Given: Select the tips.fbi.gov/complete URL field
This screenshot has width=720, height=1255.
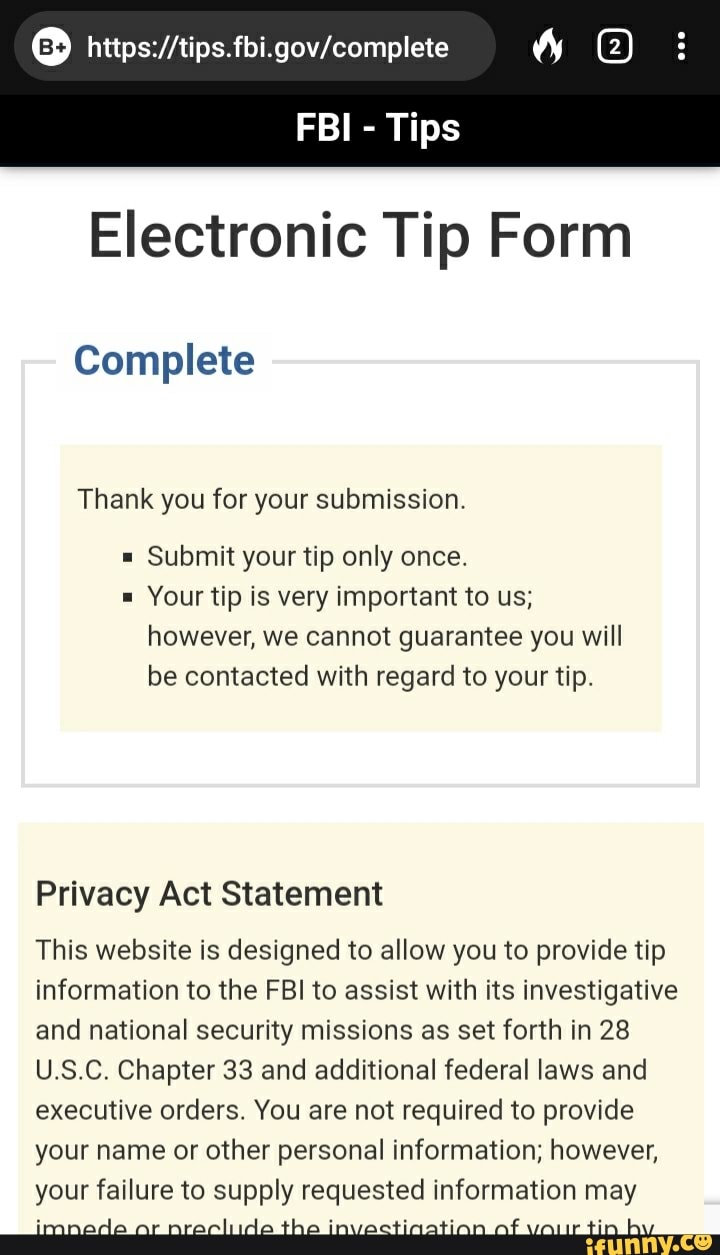Looking at the screenshot, I should pos(268,47).
